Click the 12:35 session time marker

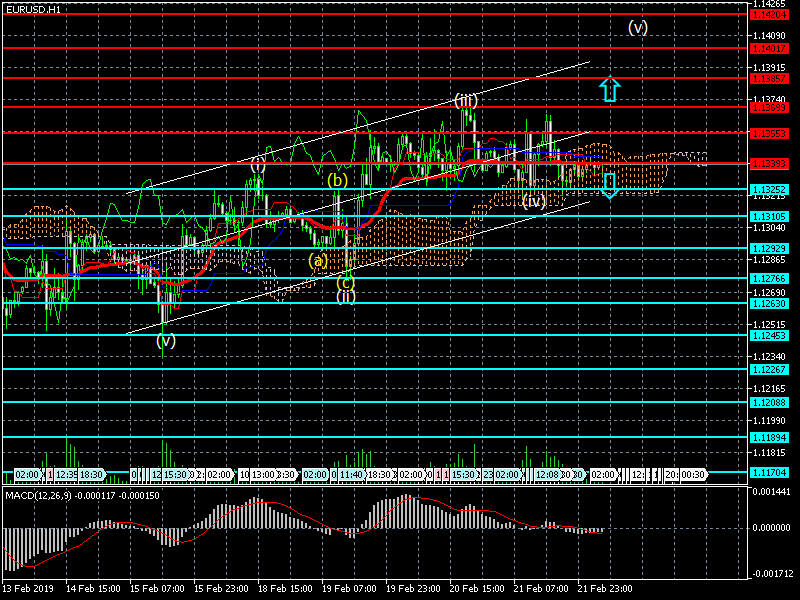coord(66,475)
